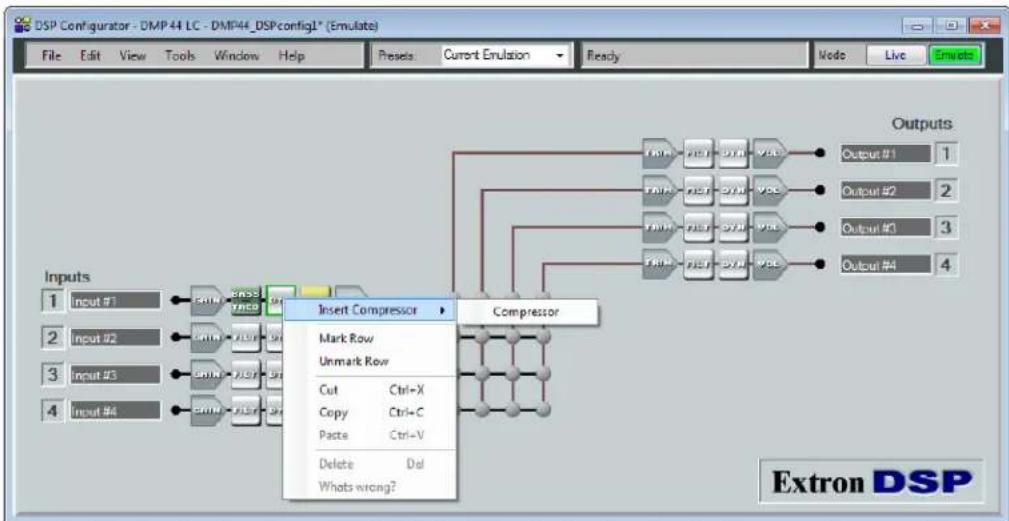Image resolution: width=1009 pixels, height=521 pixels.
Task: Click input number 4 button
Action: coord(53,410)
